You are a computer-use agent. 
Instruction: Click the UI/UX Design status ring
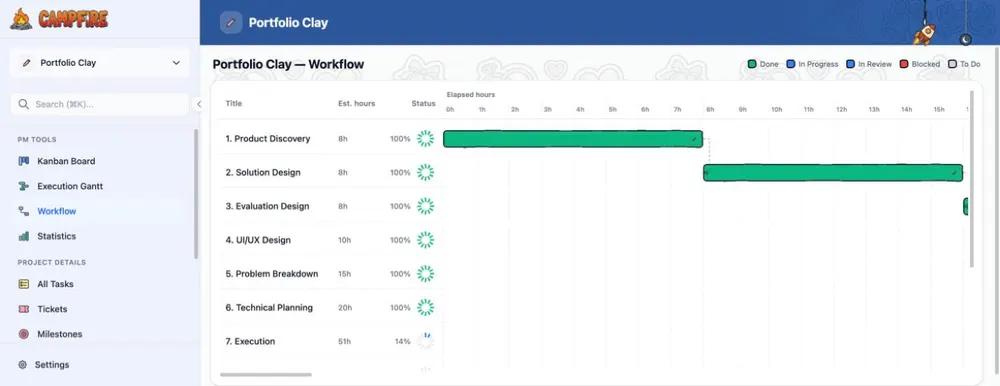(425, 240)
